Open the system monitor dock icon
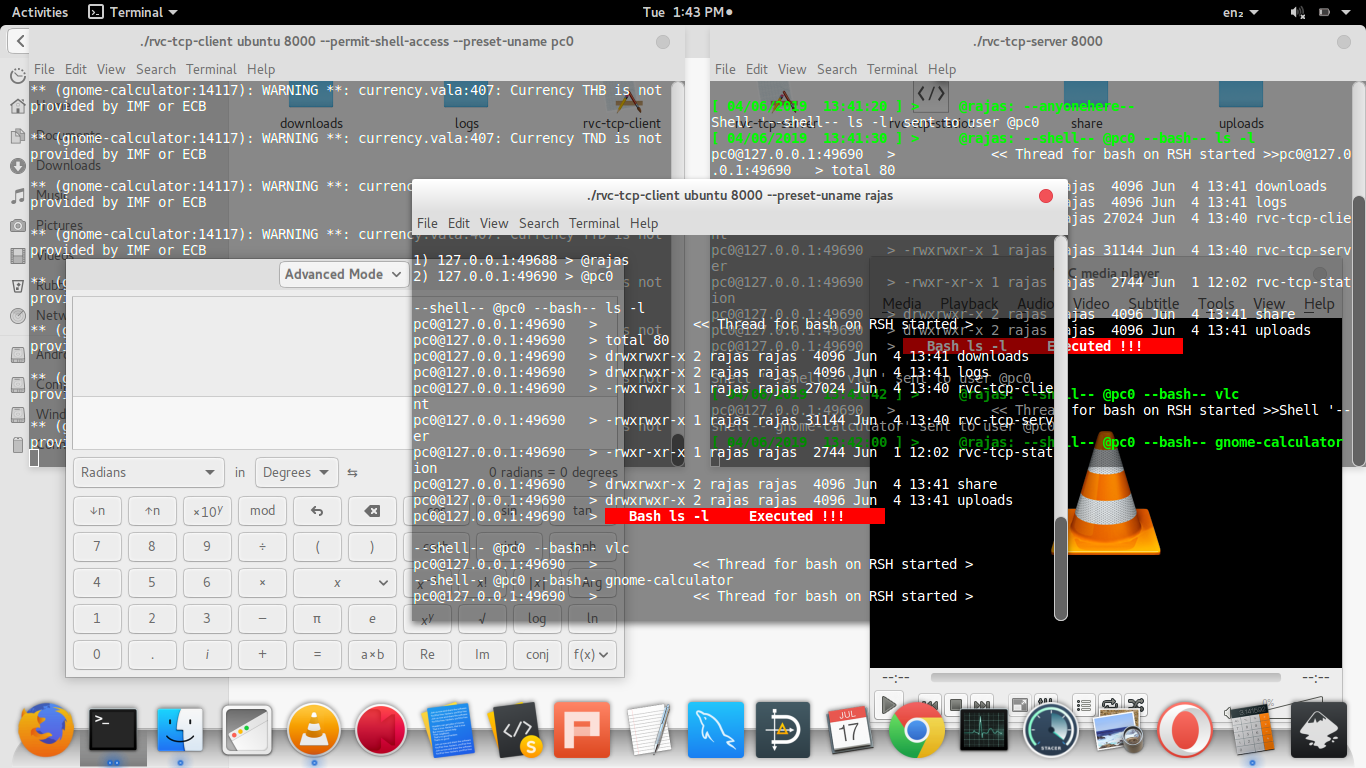 (984, 729)
